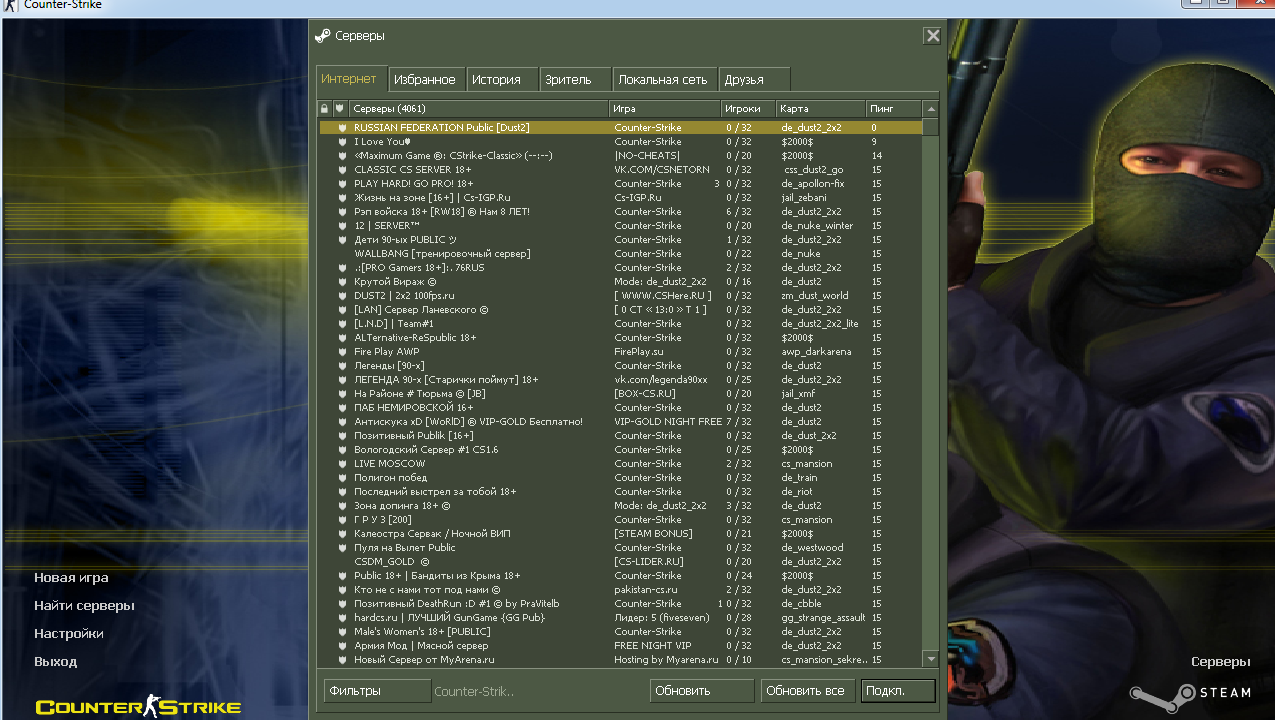Click the Обновить button
Image resolution: width=1275 pixels, height=720 pixels.
coord(702,691)
